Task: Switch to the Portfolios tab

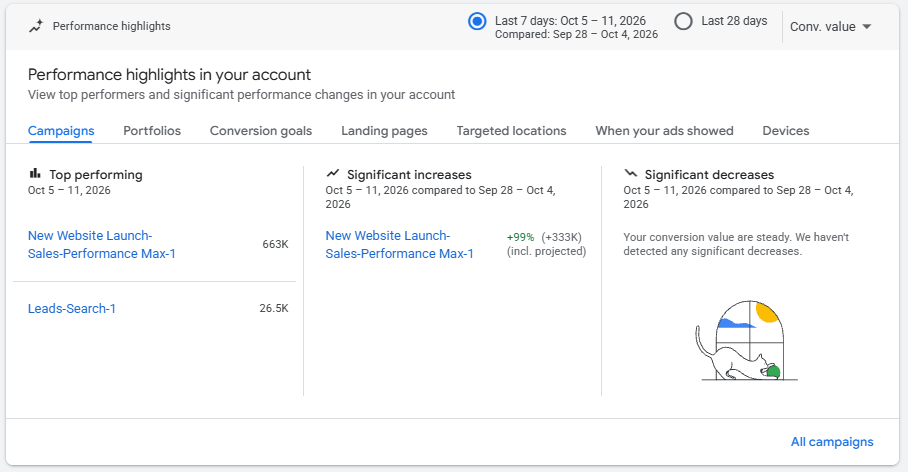Action: (x=152, y=131)
